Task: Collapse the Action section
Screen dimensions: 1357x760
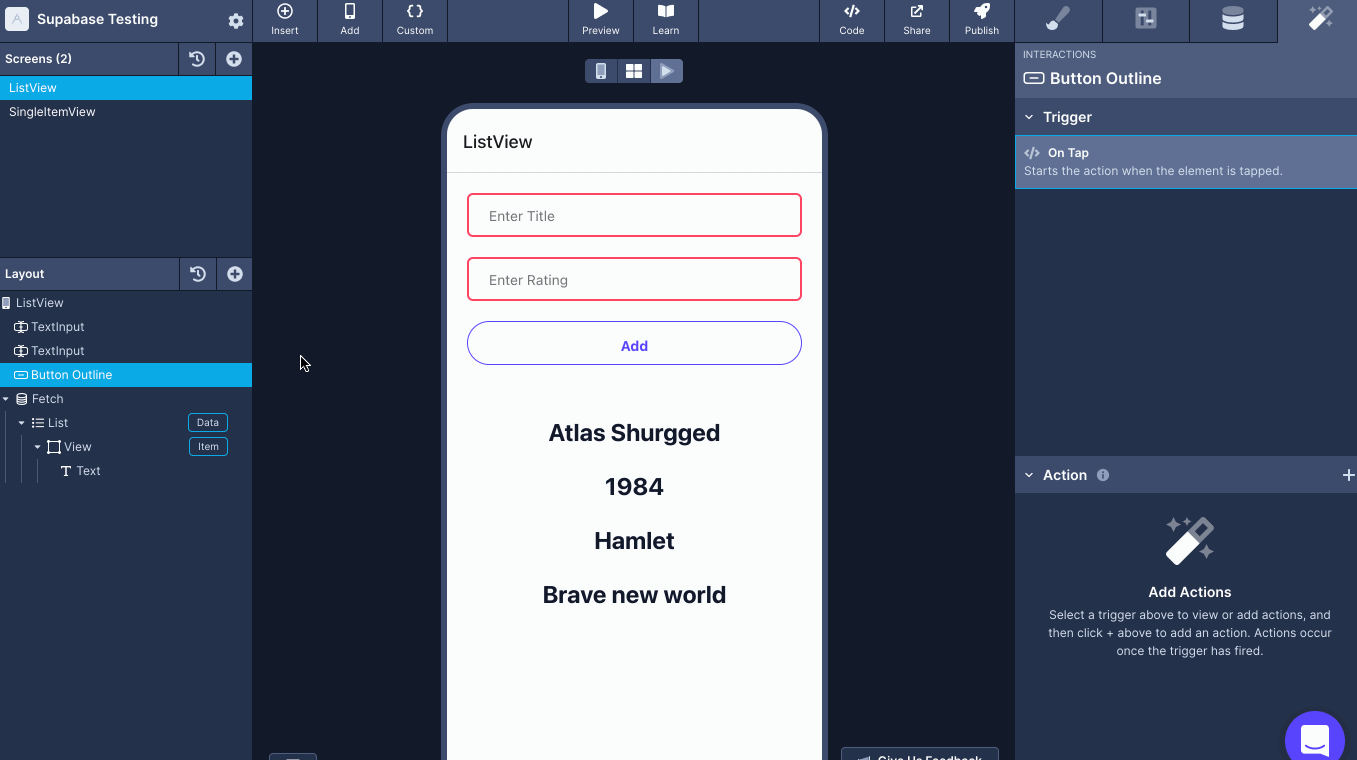Action: point(1029,475)
